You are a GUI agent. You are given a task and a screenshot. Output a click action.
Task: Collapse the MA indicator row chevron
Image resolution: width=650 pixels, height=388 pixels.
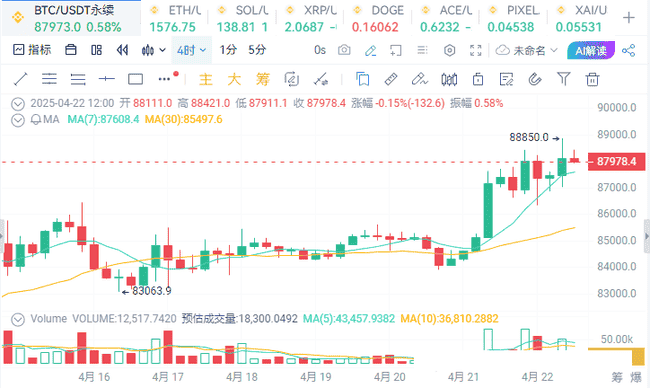click(18, 120)
